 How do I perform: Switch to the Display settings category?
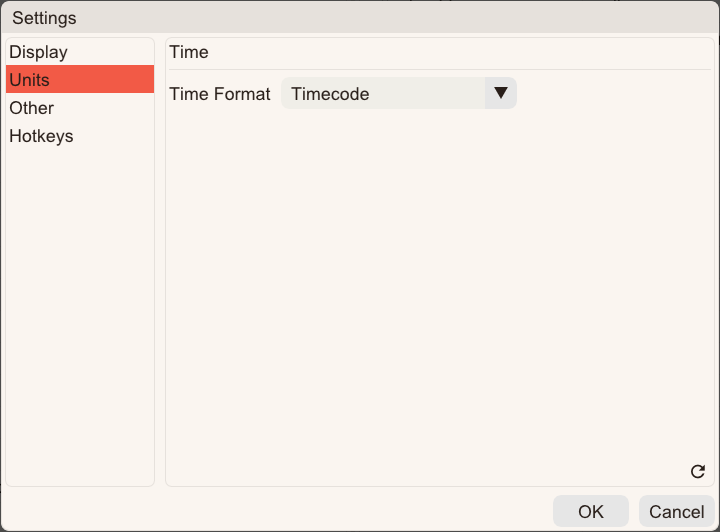[x=80, y=52]
